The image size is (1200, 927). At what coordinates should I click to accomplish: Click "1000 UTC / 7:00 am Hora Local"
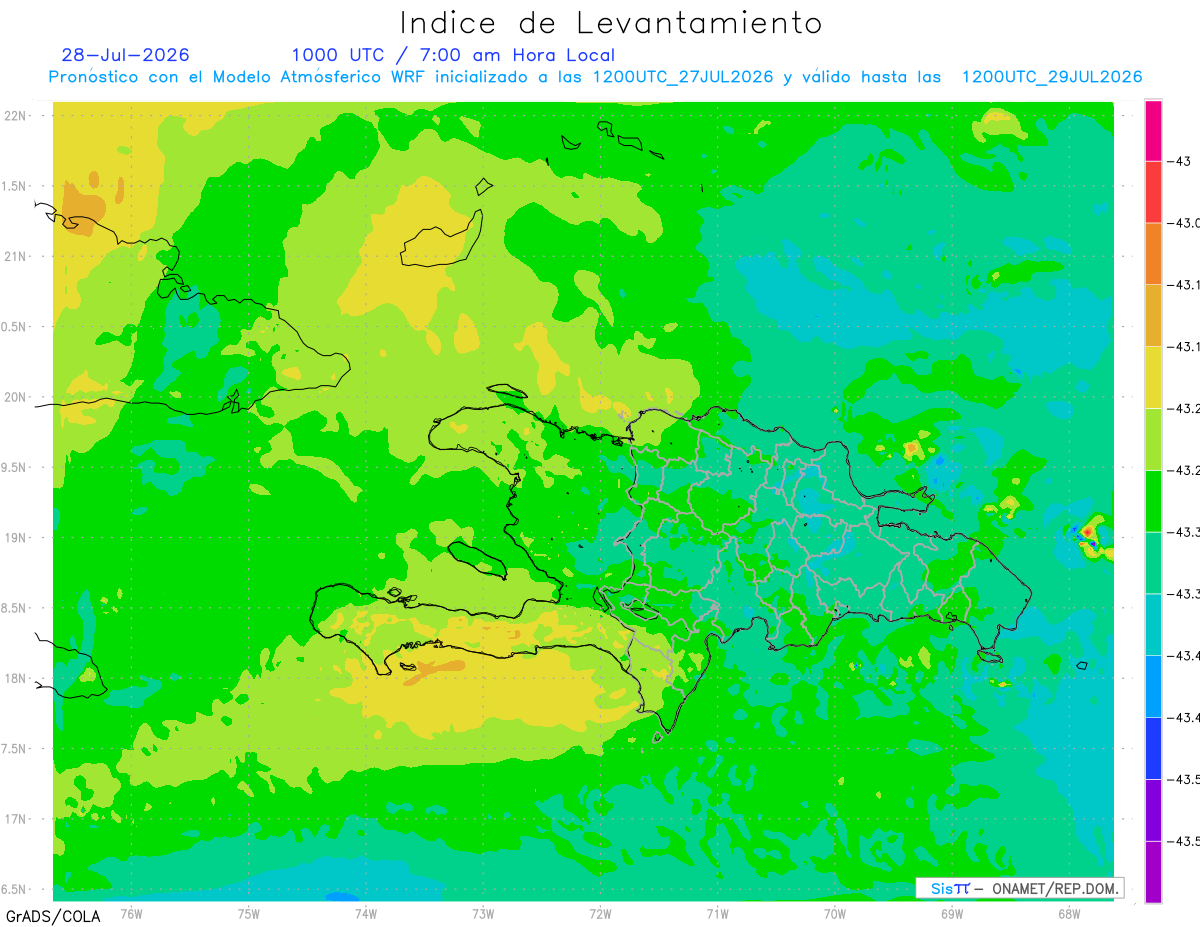[453, 56]
